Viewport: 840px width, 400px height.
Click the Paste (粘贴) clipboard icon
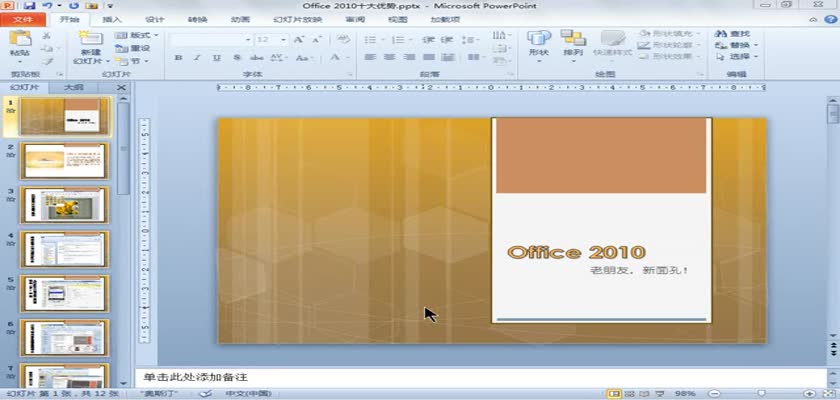(x=20, y=39)
